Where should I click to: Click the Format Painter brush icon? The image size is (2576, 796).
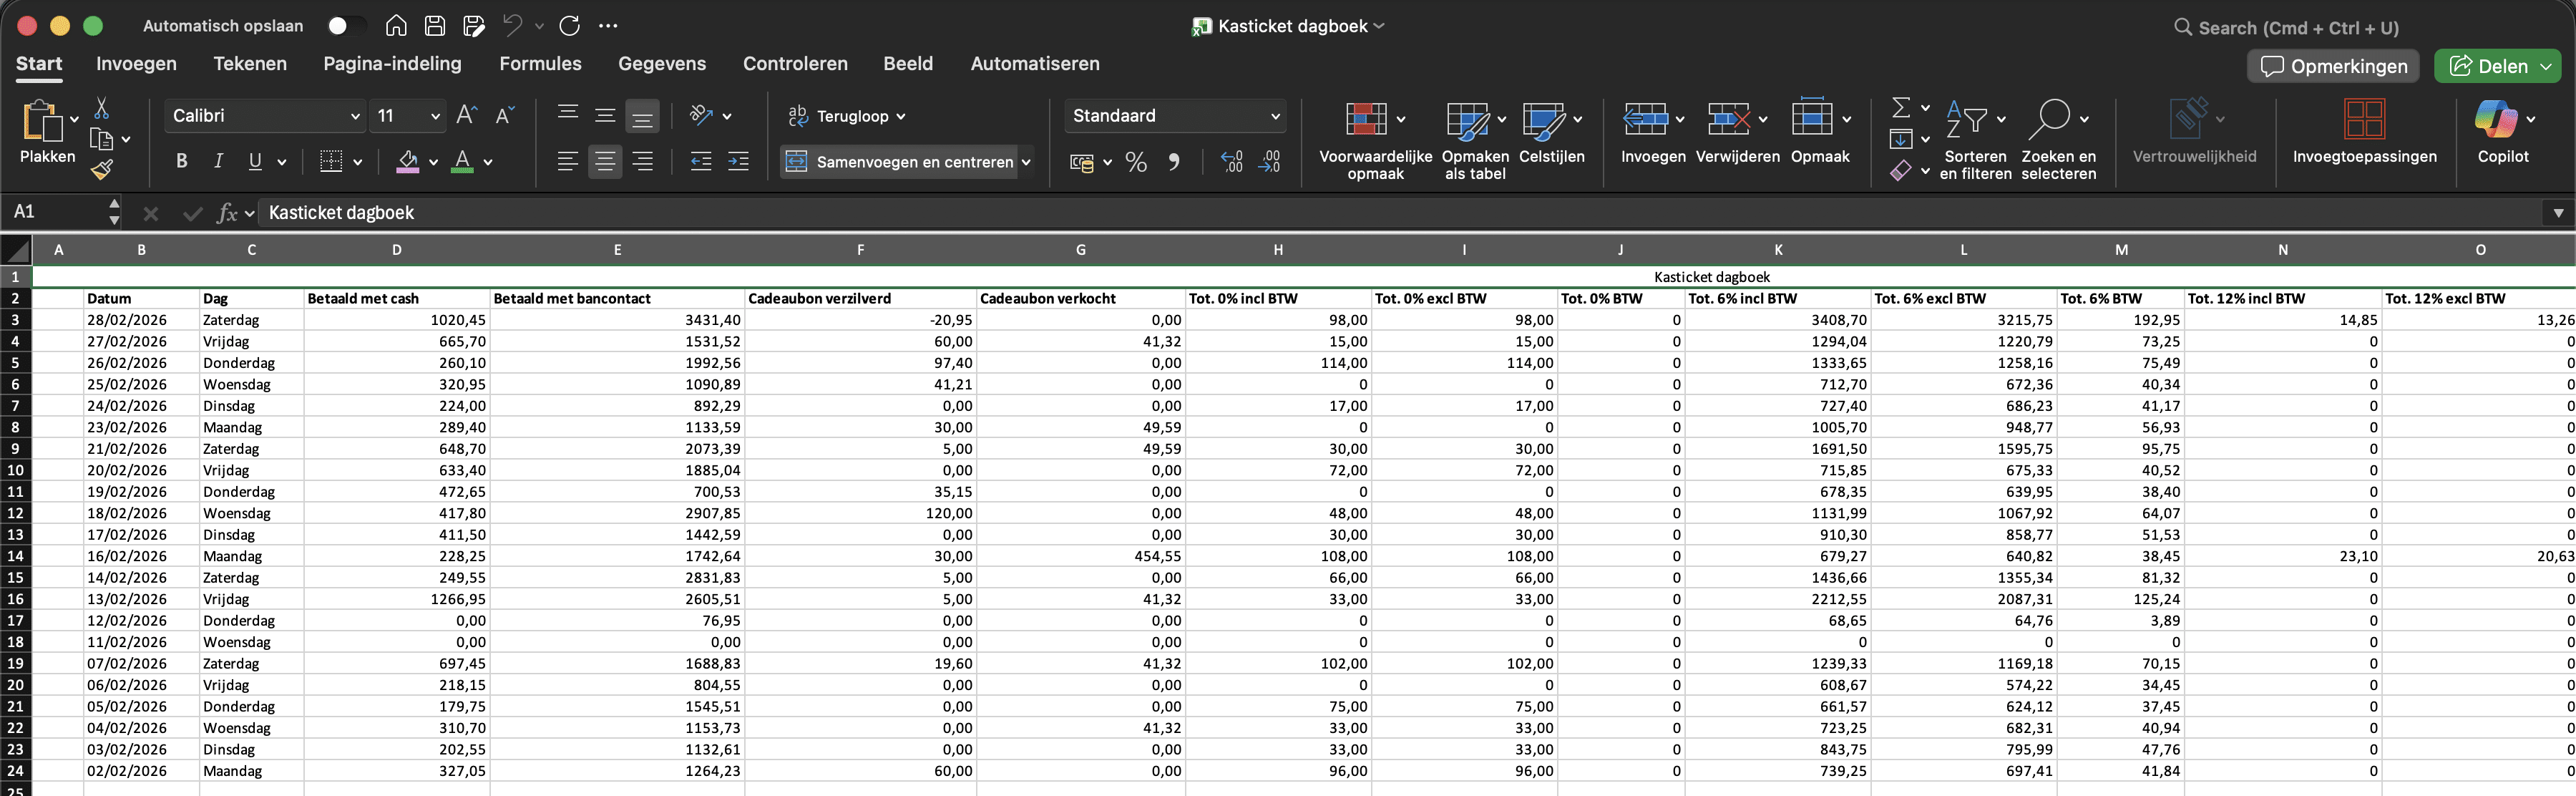(101, 170)
